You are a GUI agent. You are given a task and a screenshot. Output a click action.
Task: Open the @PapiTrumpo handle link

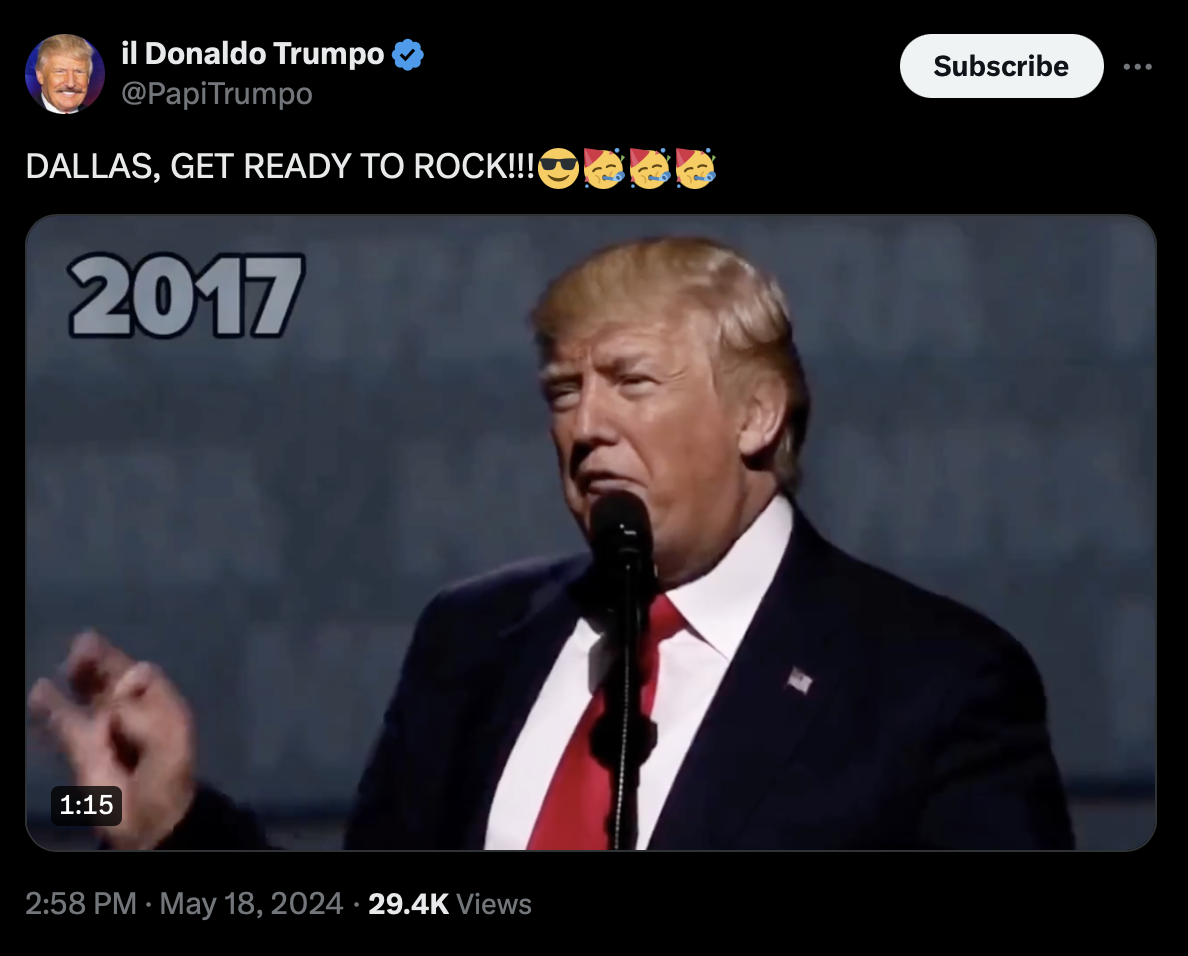pyautogui.click(x=217, y=94)
